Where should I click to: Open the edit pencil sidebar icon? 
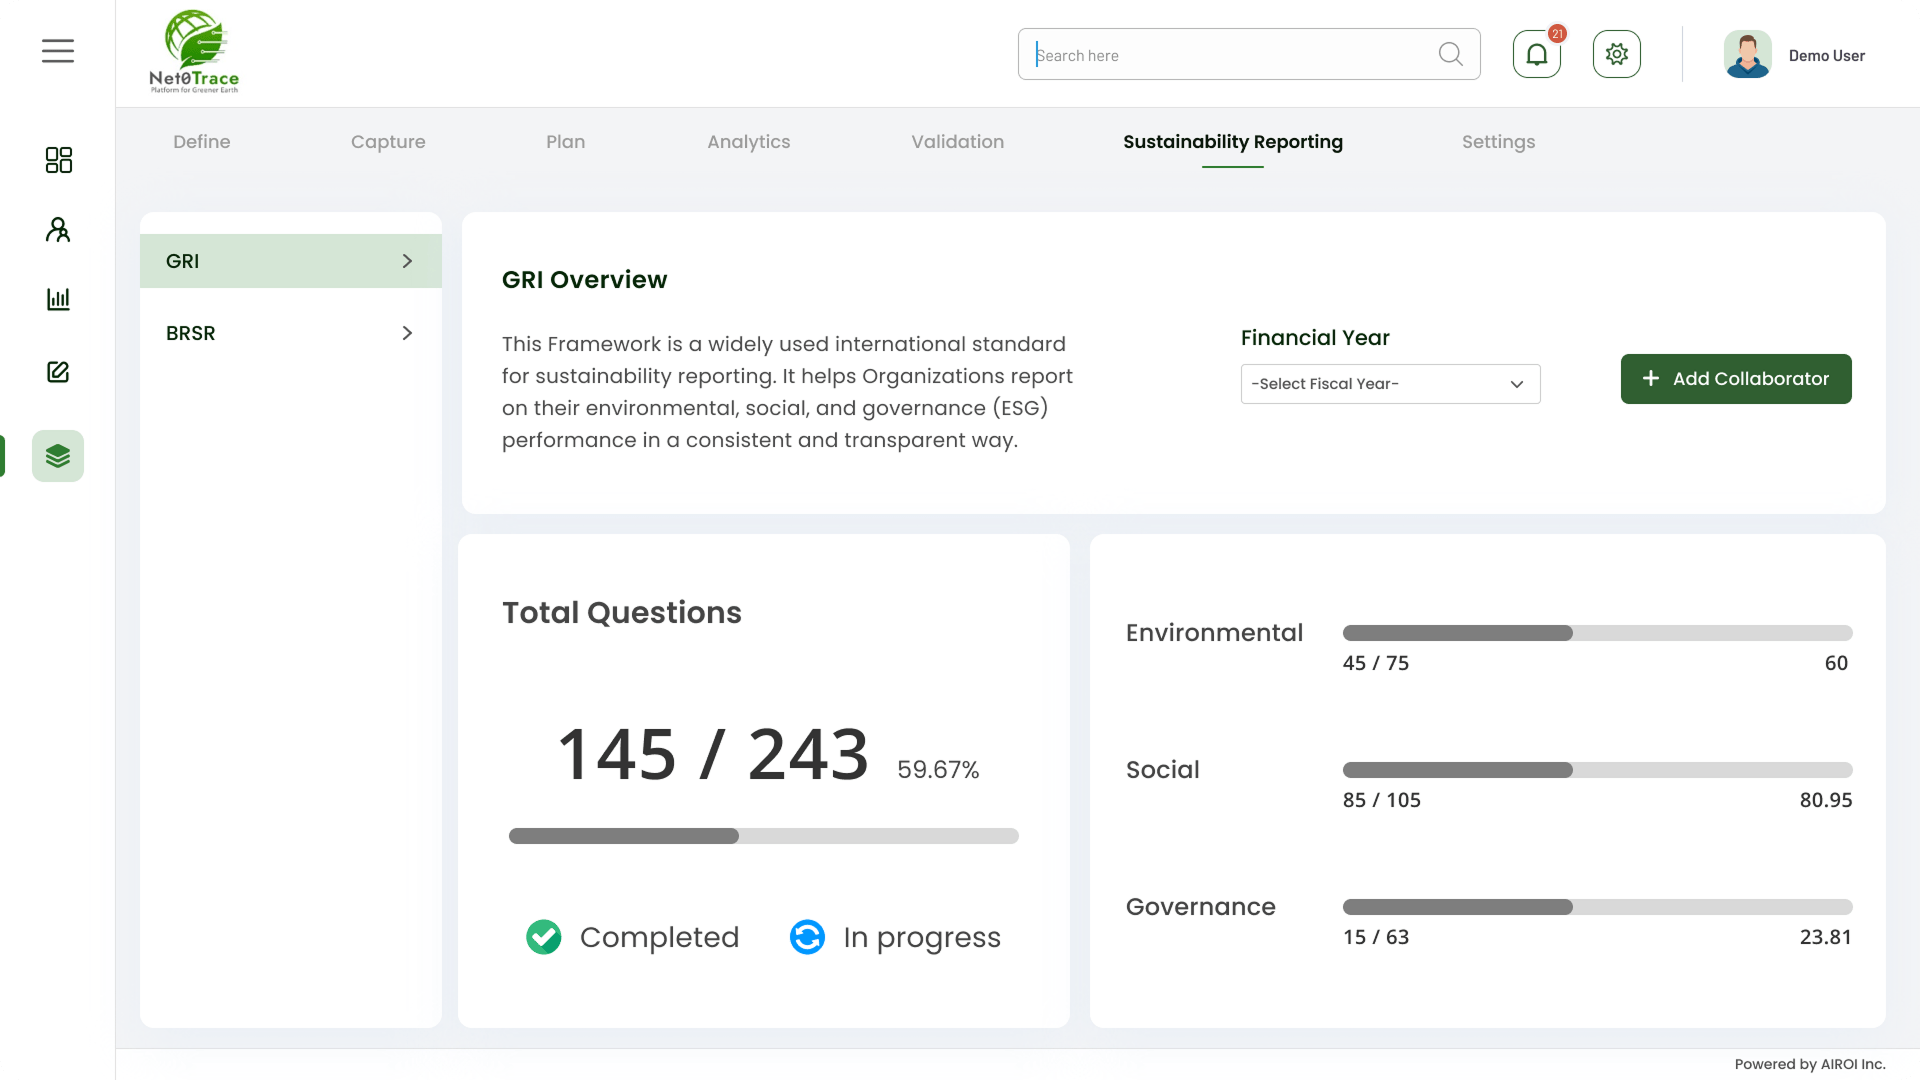[x=58, y=372]
